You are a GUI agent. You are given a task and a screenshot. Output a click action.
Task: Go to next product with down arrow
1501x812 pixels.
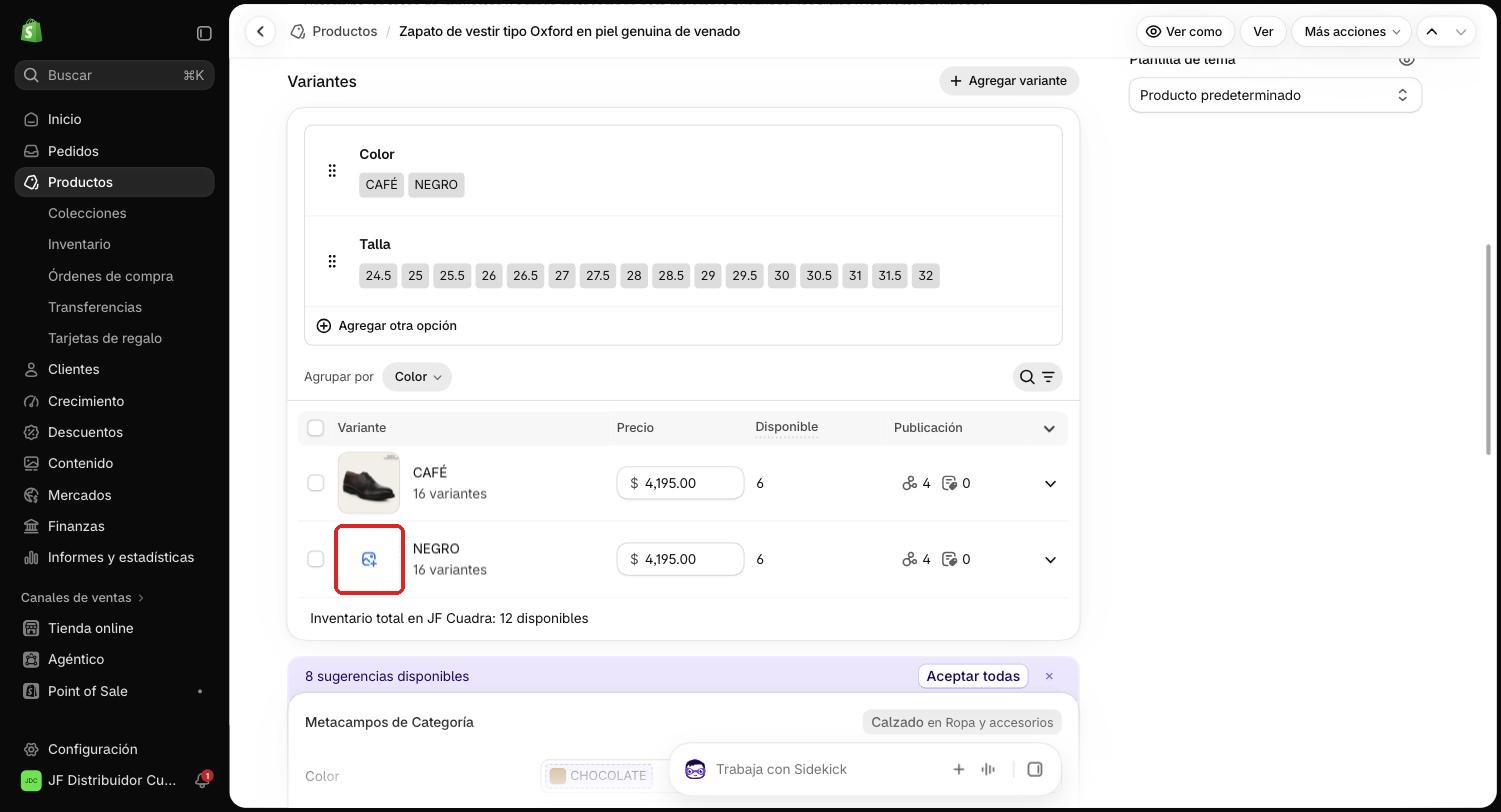1461,31
